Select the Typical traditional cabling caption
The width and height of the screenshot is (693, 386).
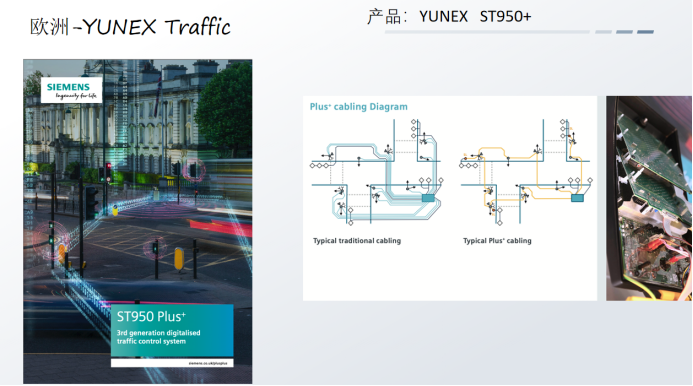point(357,241)
